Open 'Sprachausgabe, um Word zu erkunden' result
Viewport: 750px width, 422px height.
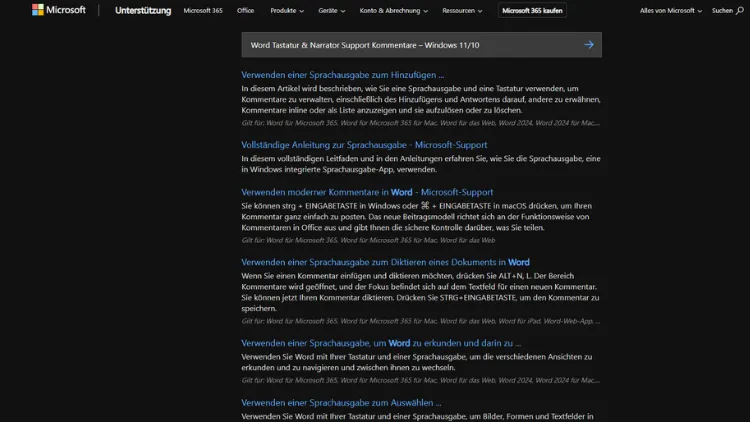[381, 343]
